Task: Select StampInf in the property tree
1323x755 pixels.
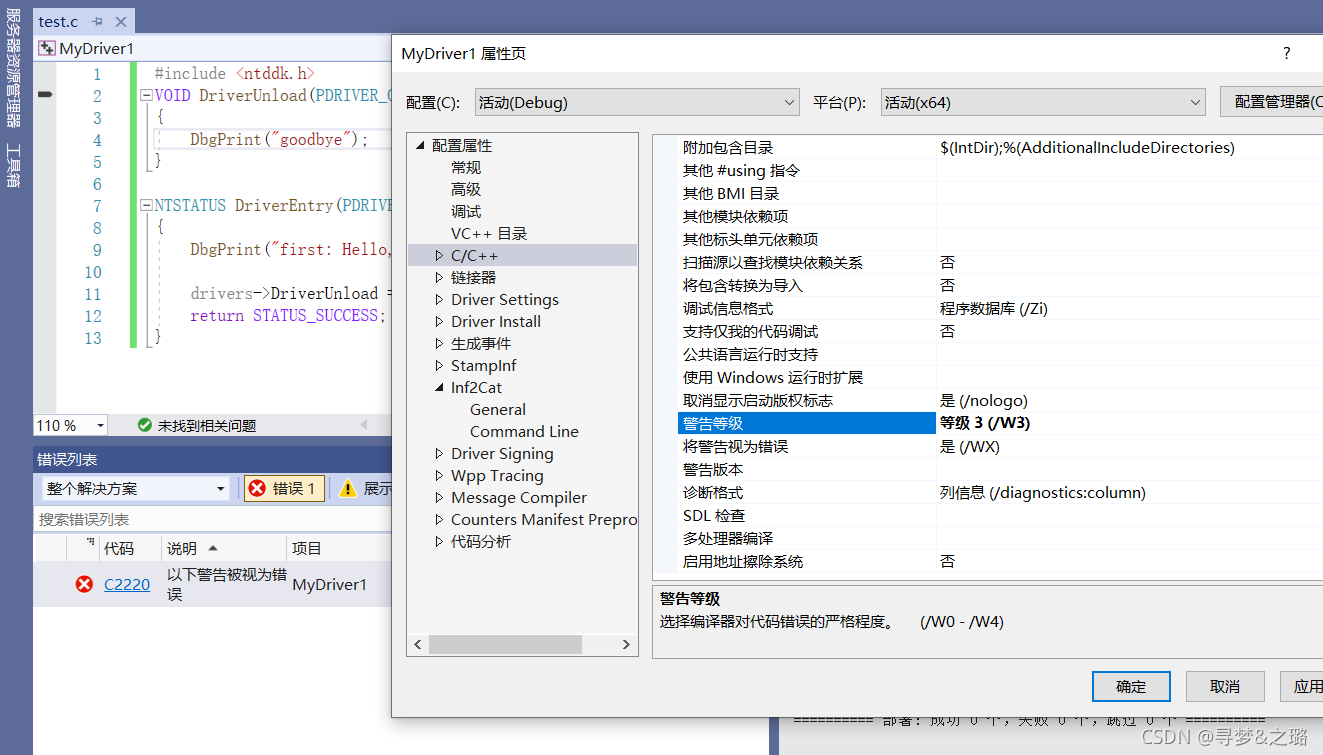Action: click(x=484, y=366)
